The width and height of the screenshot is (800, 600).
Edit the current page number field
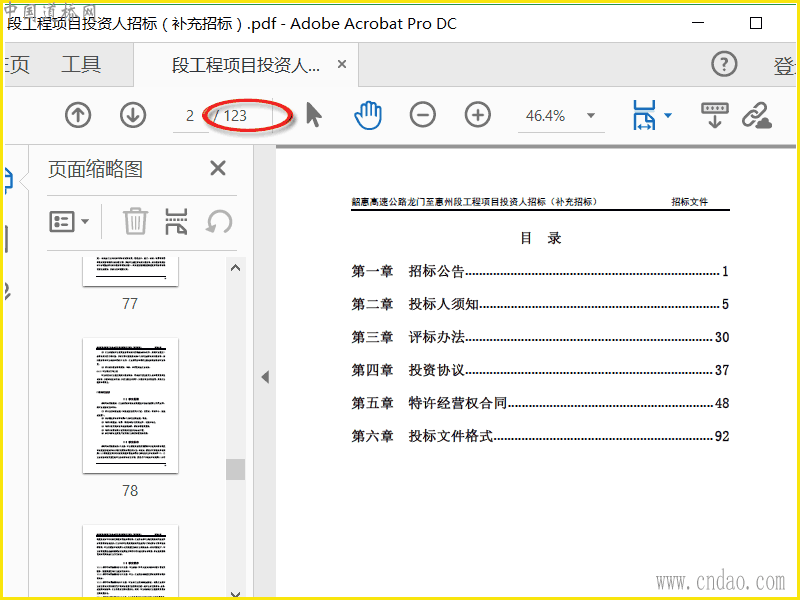coord(190,116)
